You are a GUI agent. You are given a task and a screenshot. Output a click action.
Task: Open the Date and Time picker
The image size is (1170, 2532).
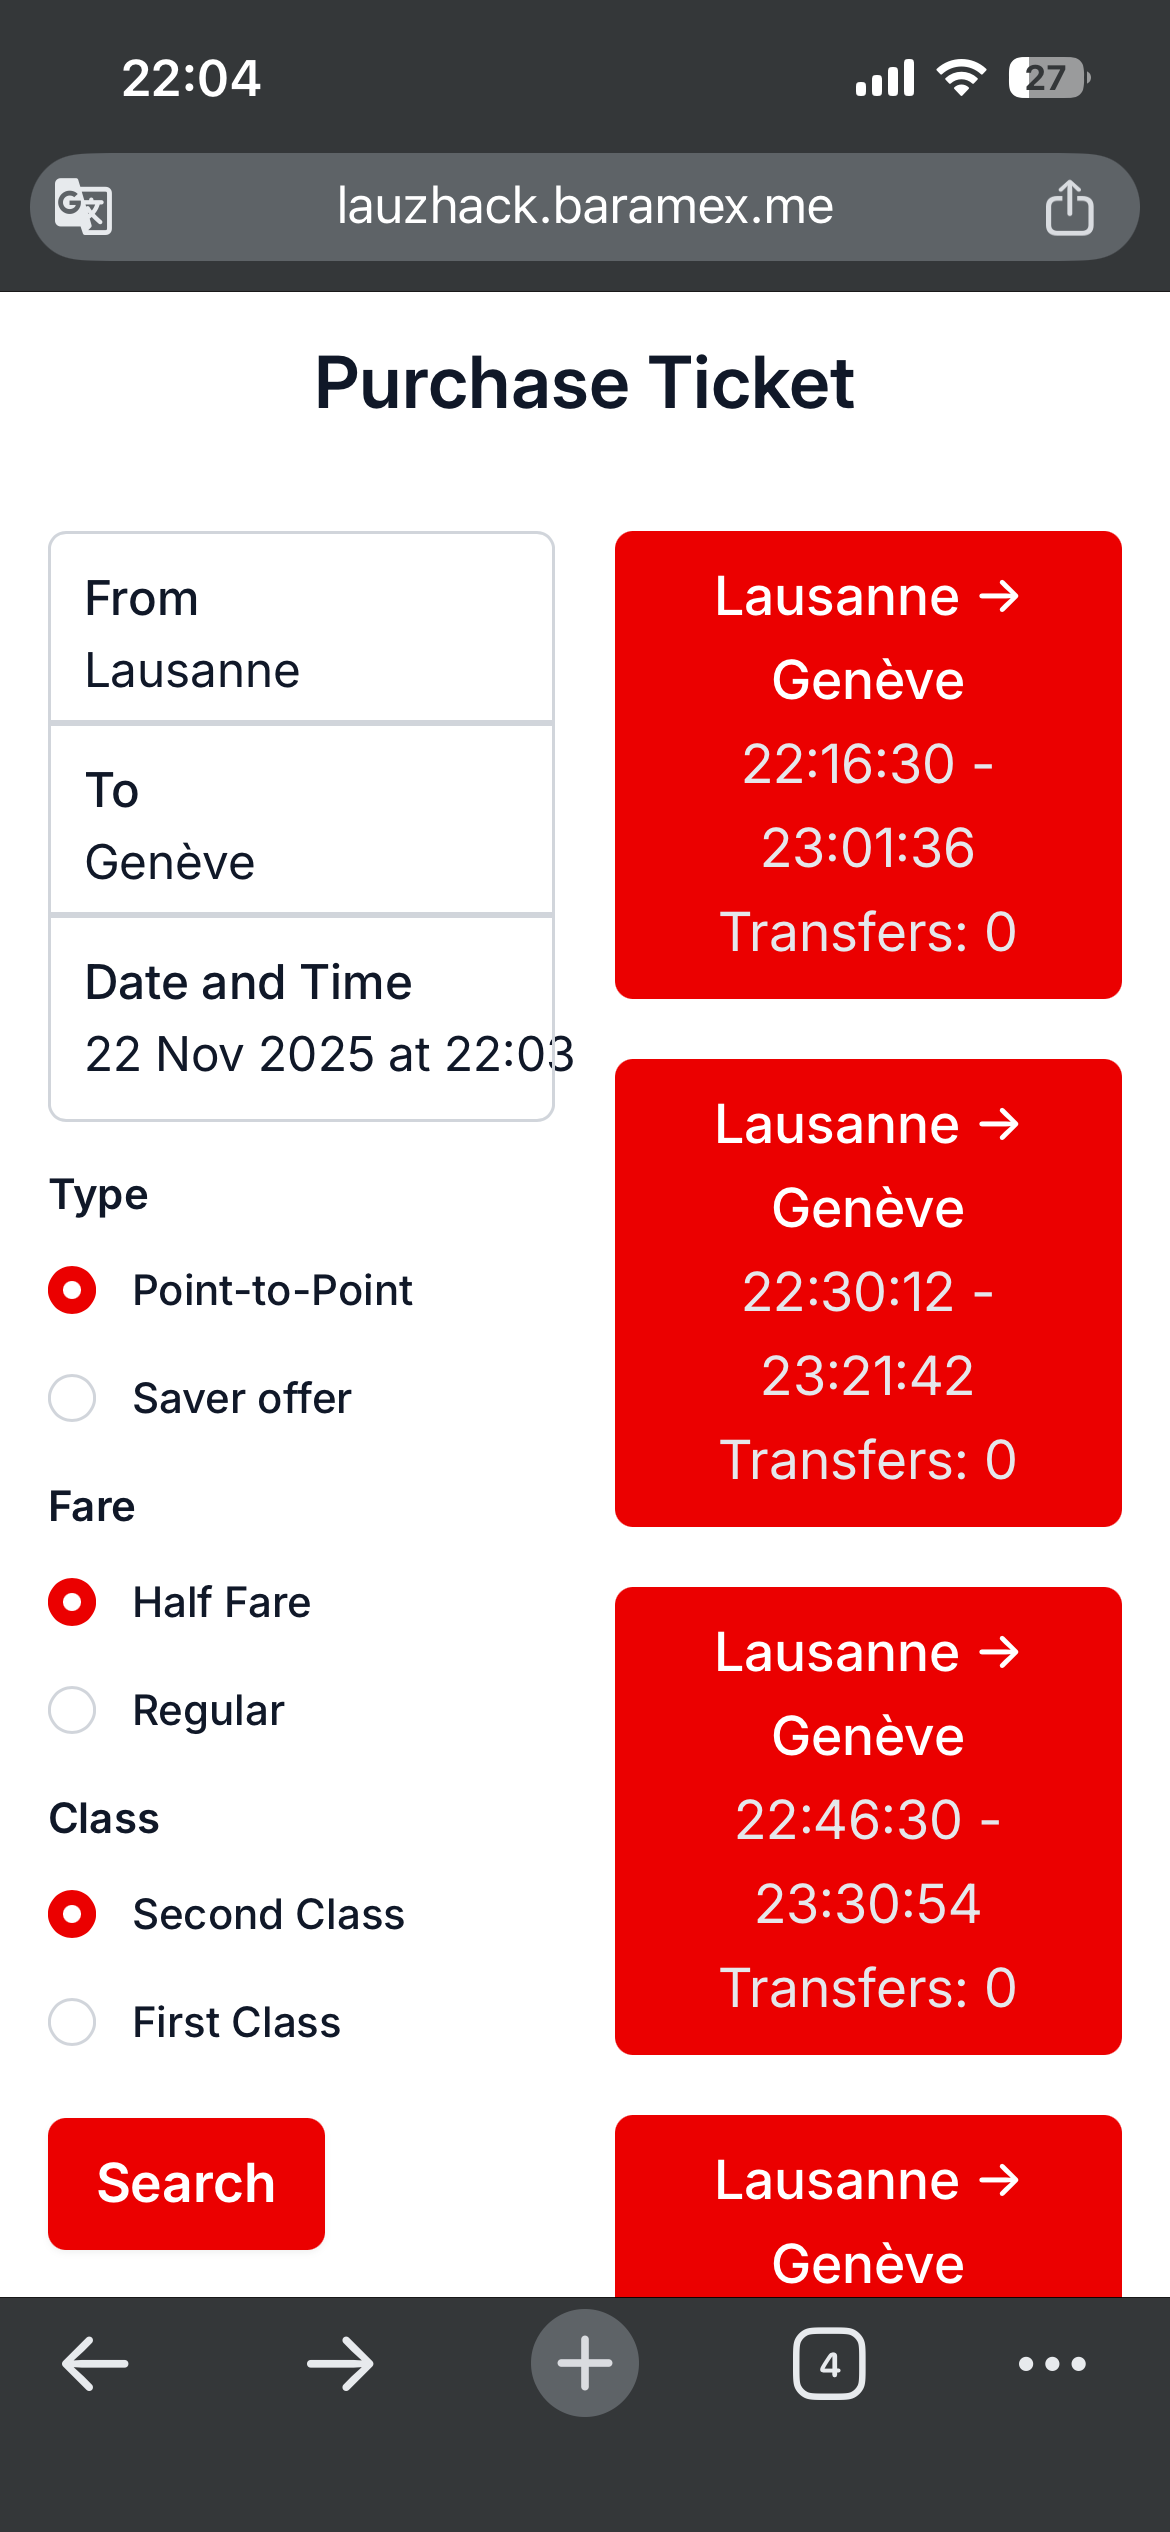[301, 1017]
